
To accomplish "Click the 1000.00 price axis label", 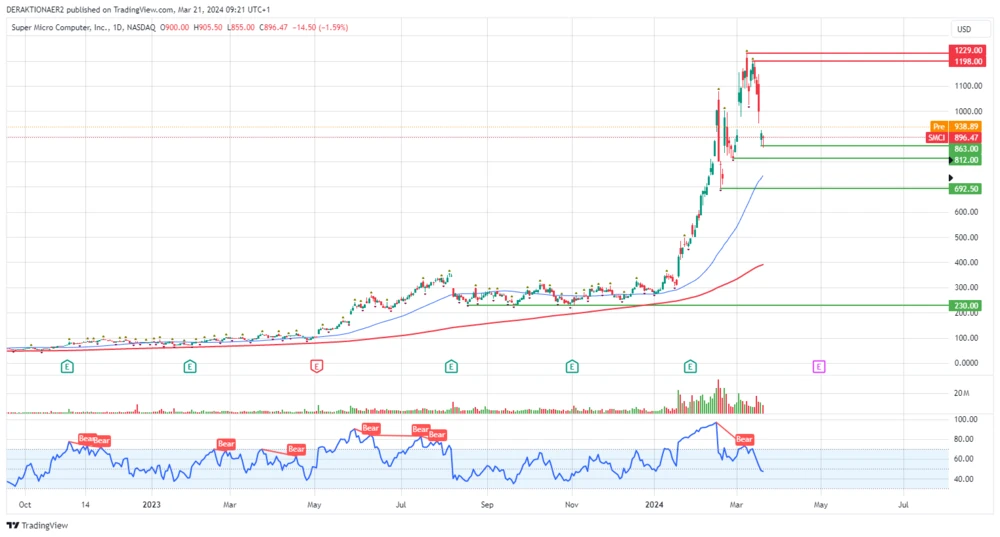I will tap(967, 112).
